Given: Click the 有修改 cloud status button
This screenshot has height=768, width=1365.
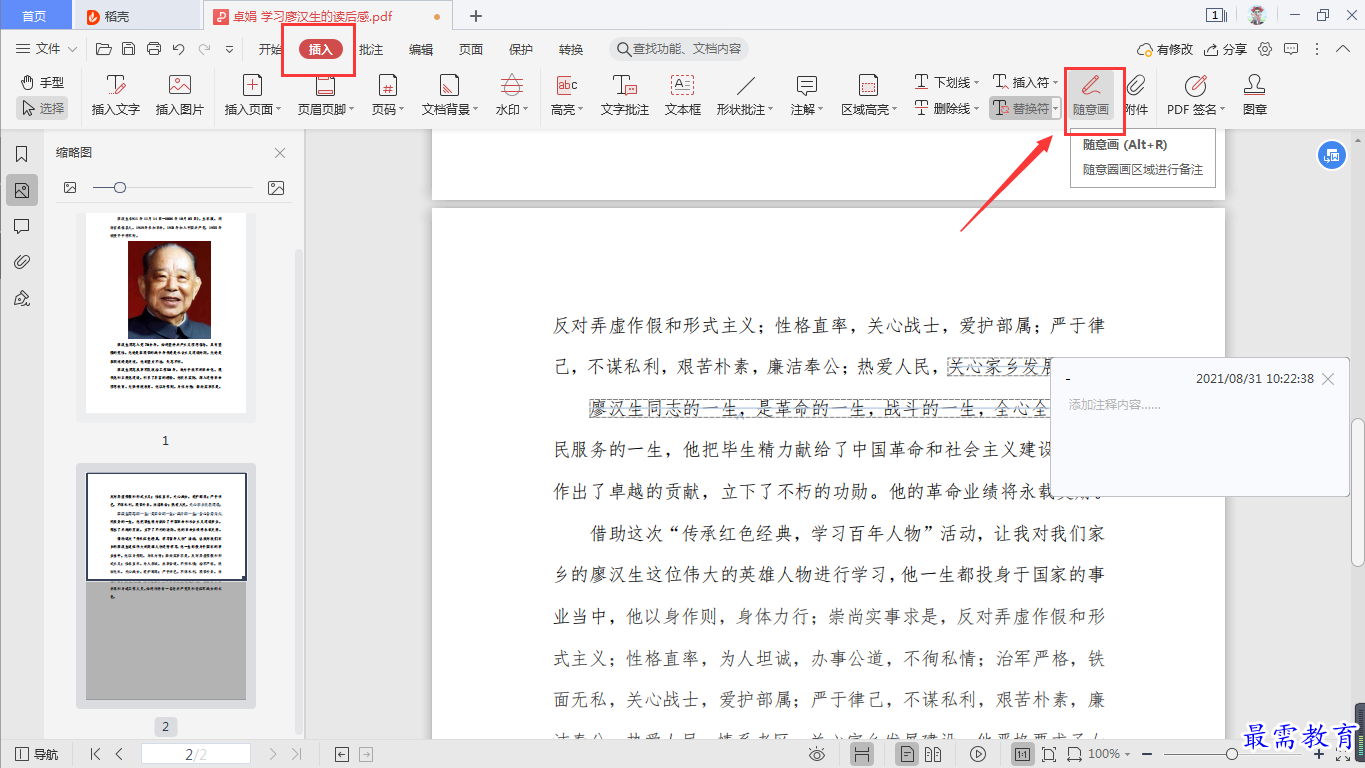Looking at the screenshot, I should 1165,49.
